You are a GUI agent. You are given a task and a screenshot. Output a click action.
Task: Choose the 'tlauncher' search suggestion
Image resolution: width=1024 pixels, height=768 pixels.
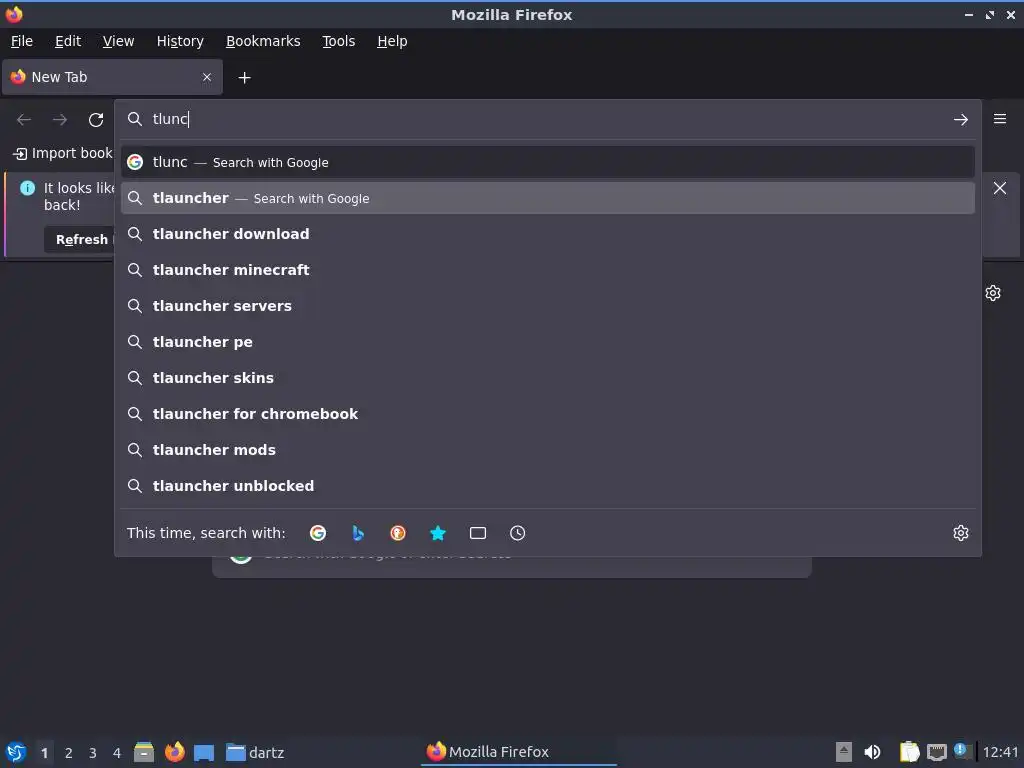pos(547,198)
